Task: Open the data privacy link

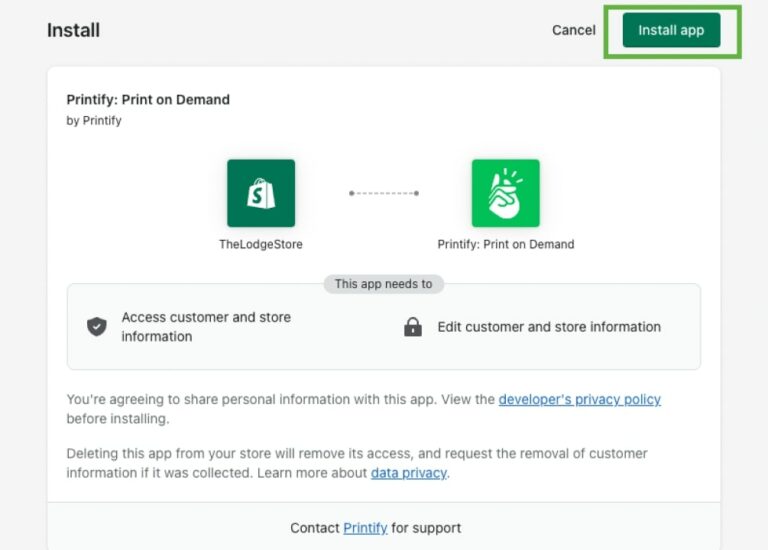Action: [x=408, y=473]
